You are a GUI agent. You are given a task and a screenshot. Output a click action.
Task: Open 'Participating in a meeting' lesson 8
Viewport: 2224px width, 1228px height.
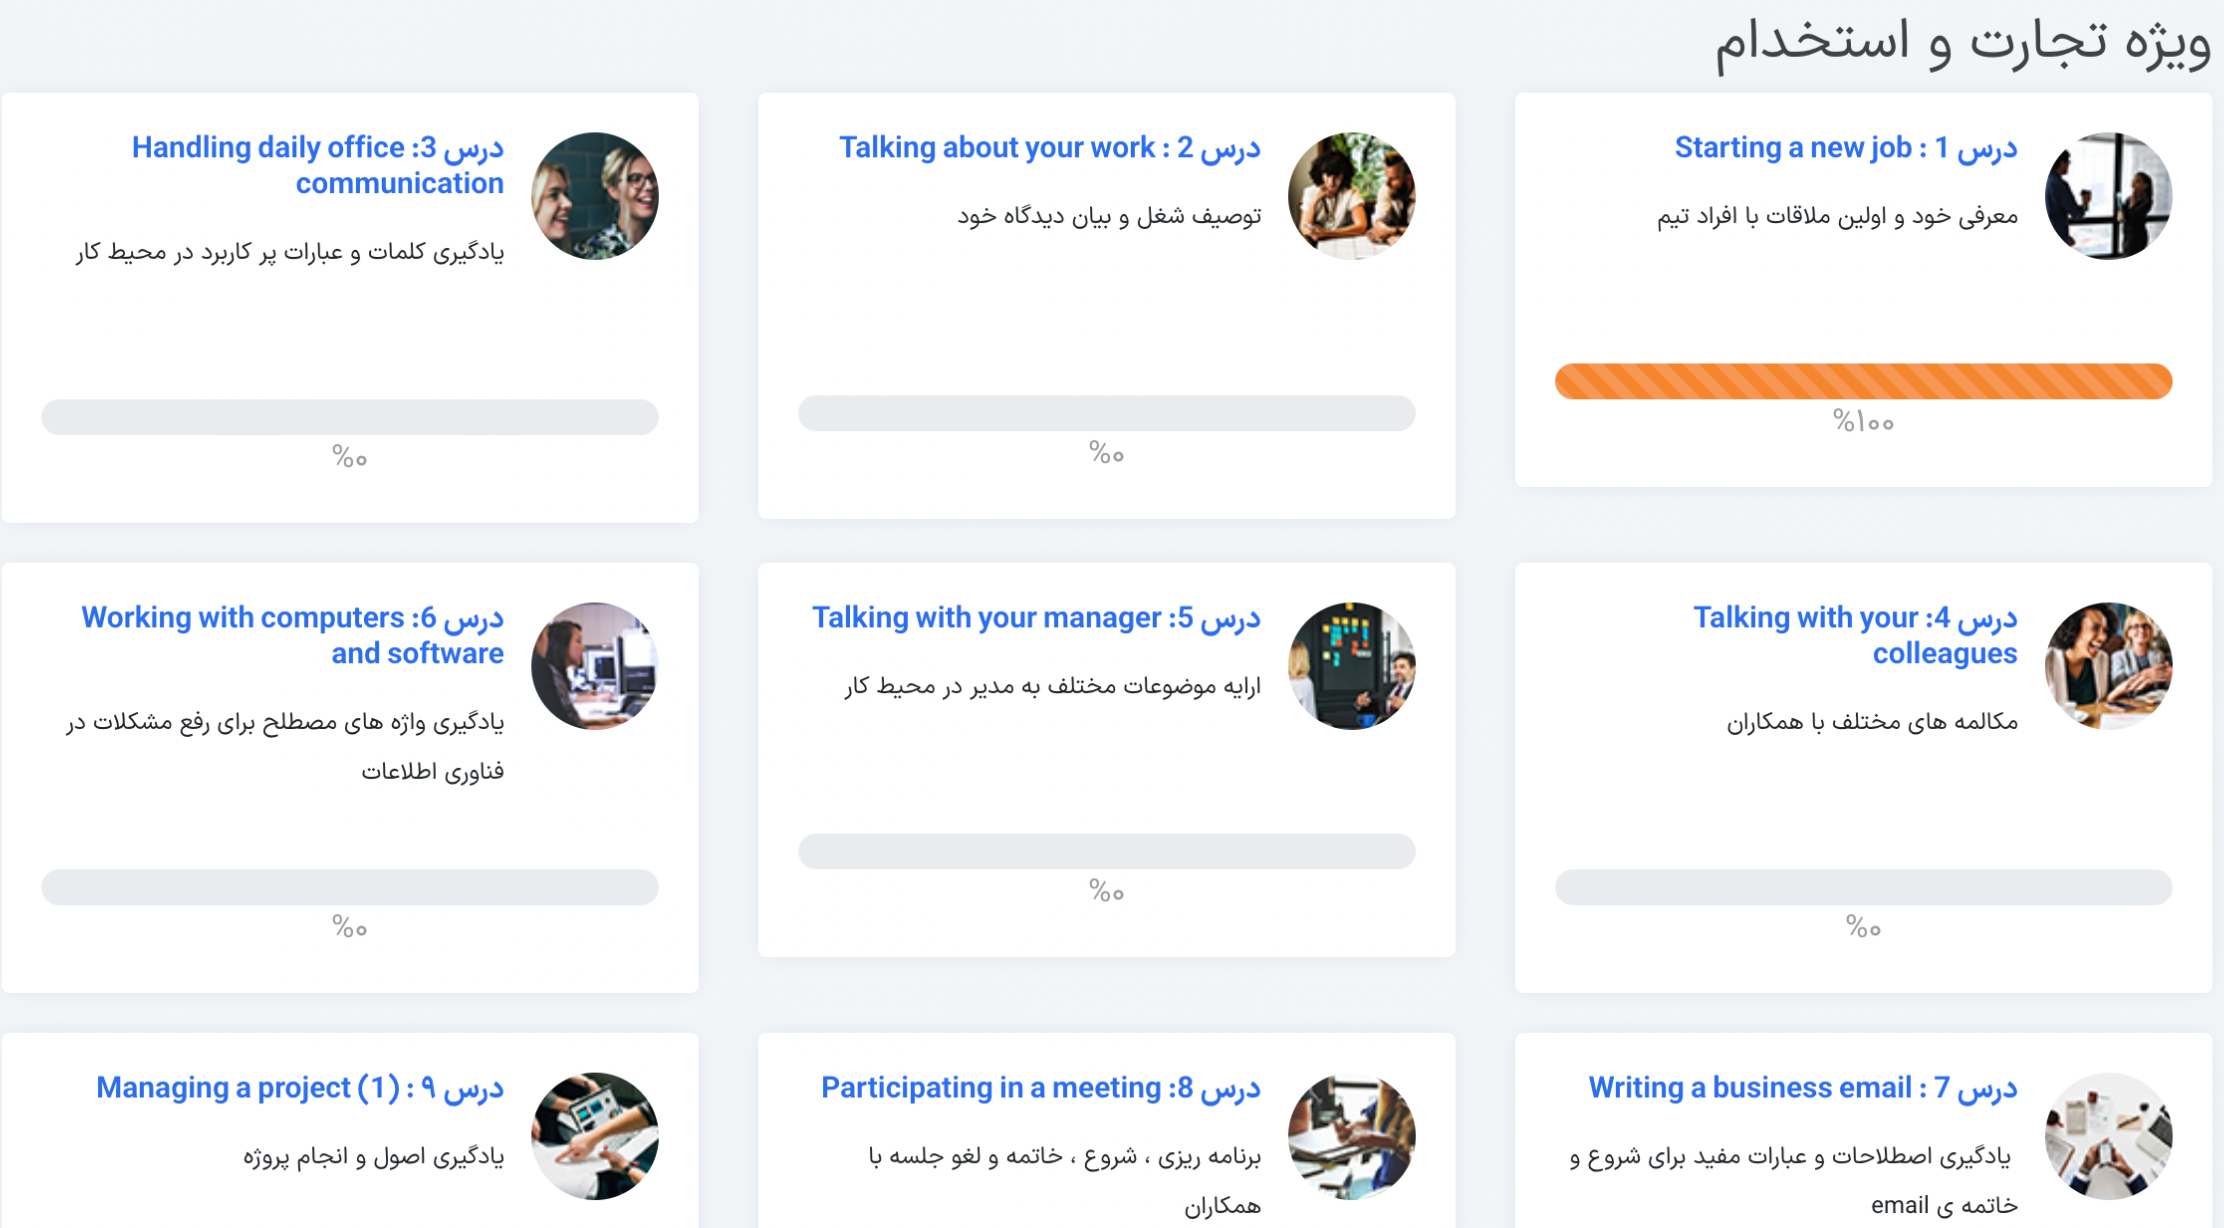tap(1040, 1087)
